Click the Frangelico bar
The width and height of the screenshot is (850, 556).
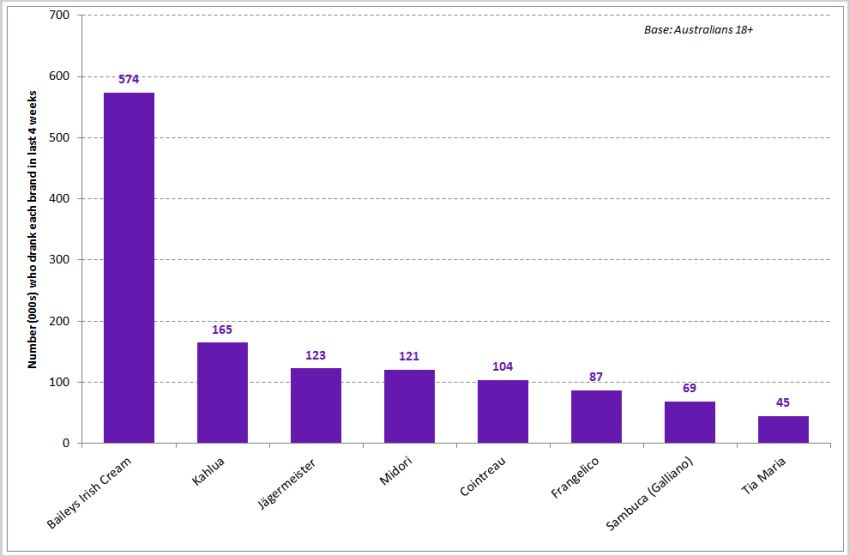(x=596, y=417)
